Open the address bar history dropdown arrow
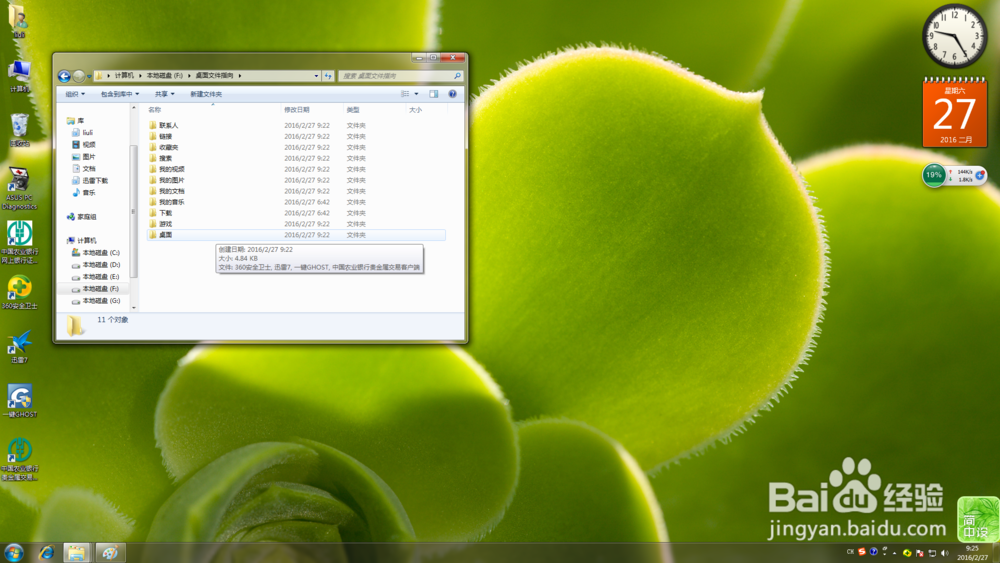Screen dimensions: 1000x563 [x=316, y=76]
